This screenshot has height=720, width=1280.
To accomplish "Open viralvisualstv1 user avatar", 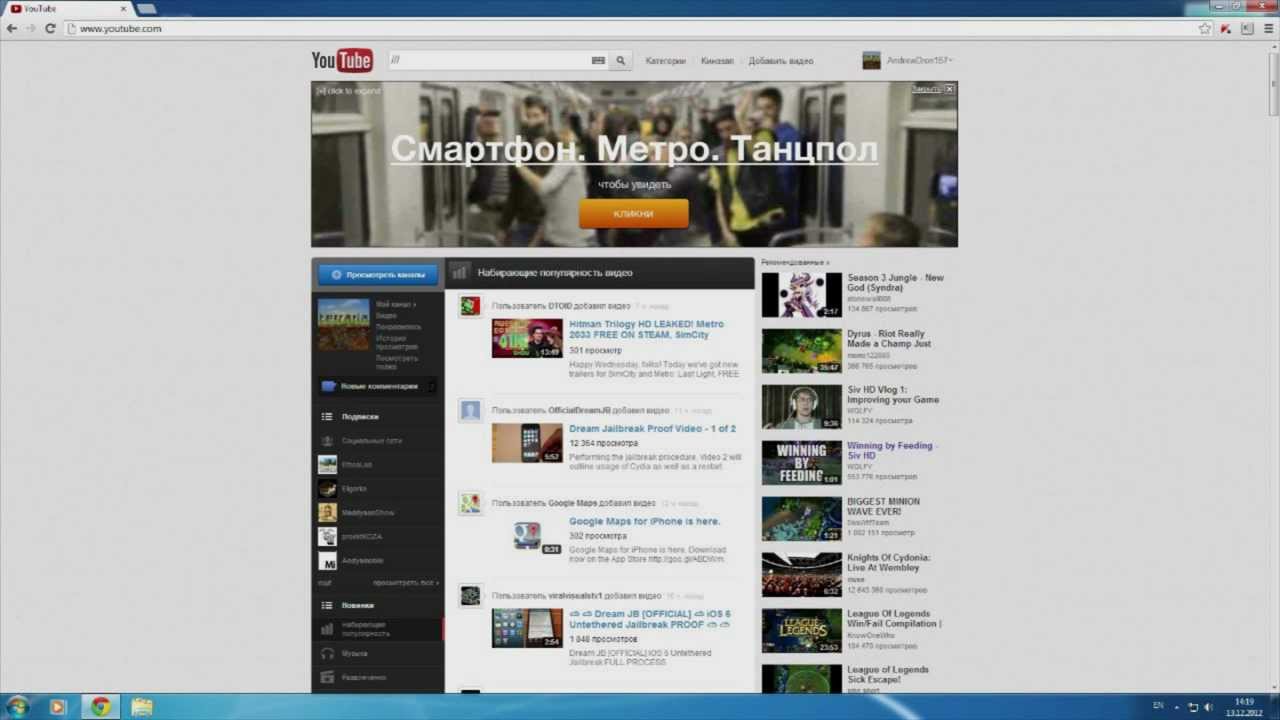I will (x=470, y=596).
